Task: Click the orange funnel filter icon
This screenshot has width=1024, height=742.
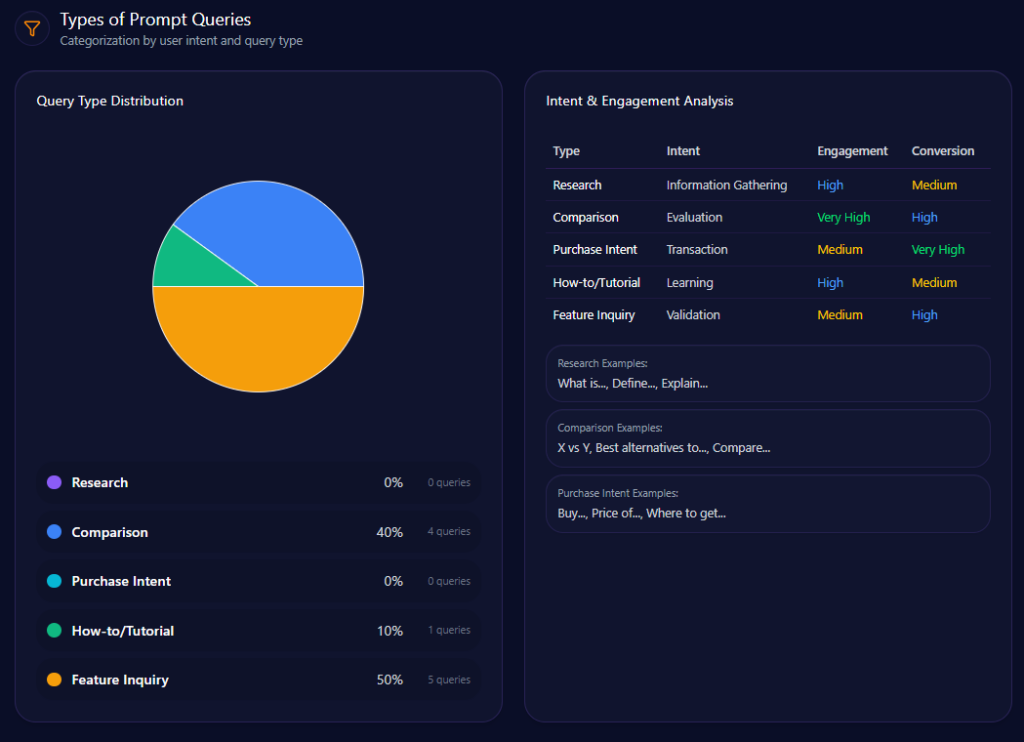Action: point(32,28)
